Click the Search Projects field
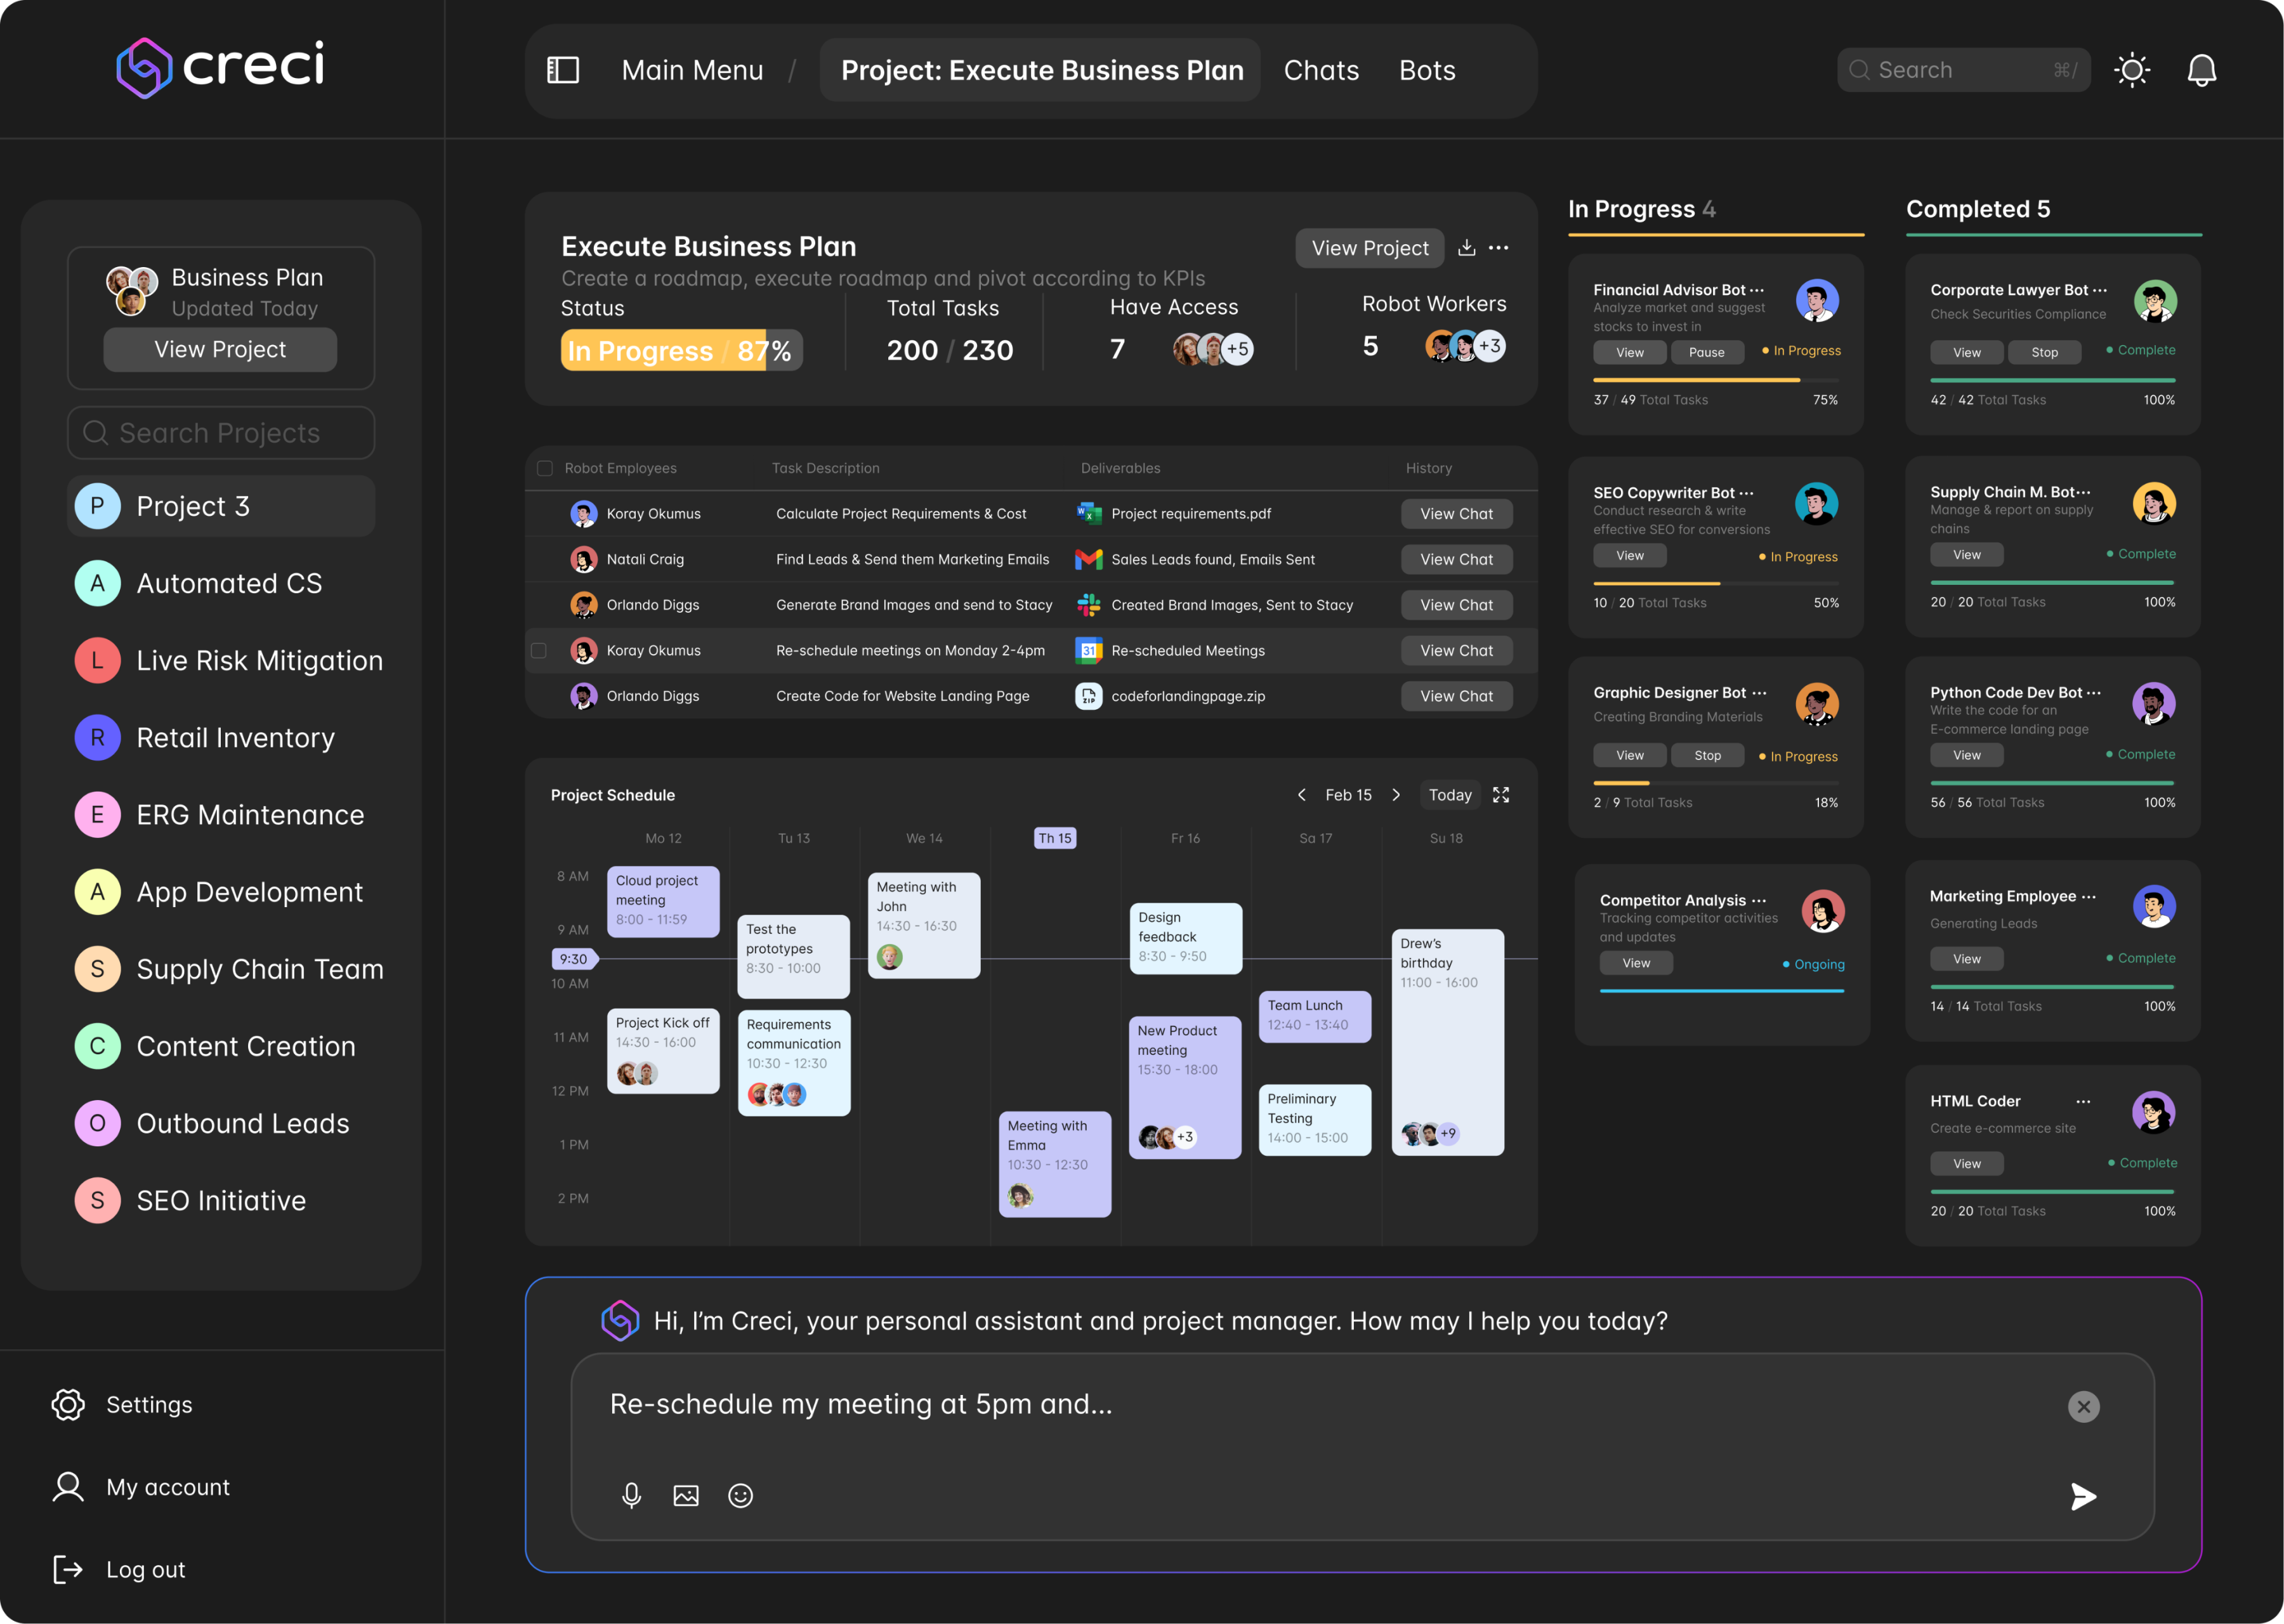The width and height of the screenshot is (2284, 1624). (x=220, y=433)
